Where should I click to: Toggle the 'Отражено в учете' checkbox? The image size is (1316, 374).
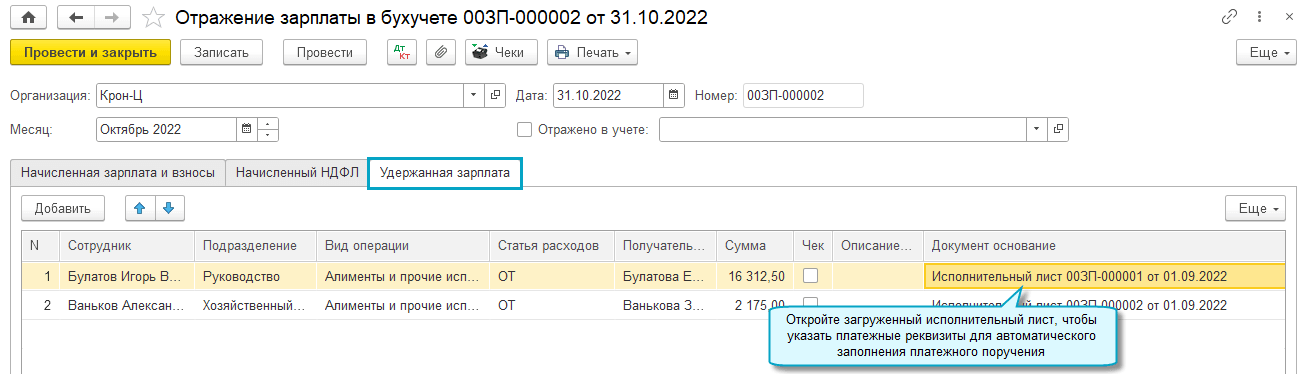[524, 129]
